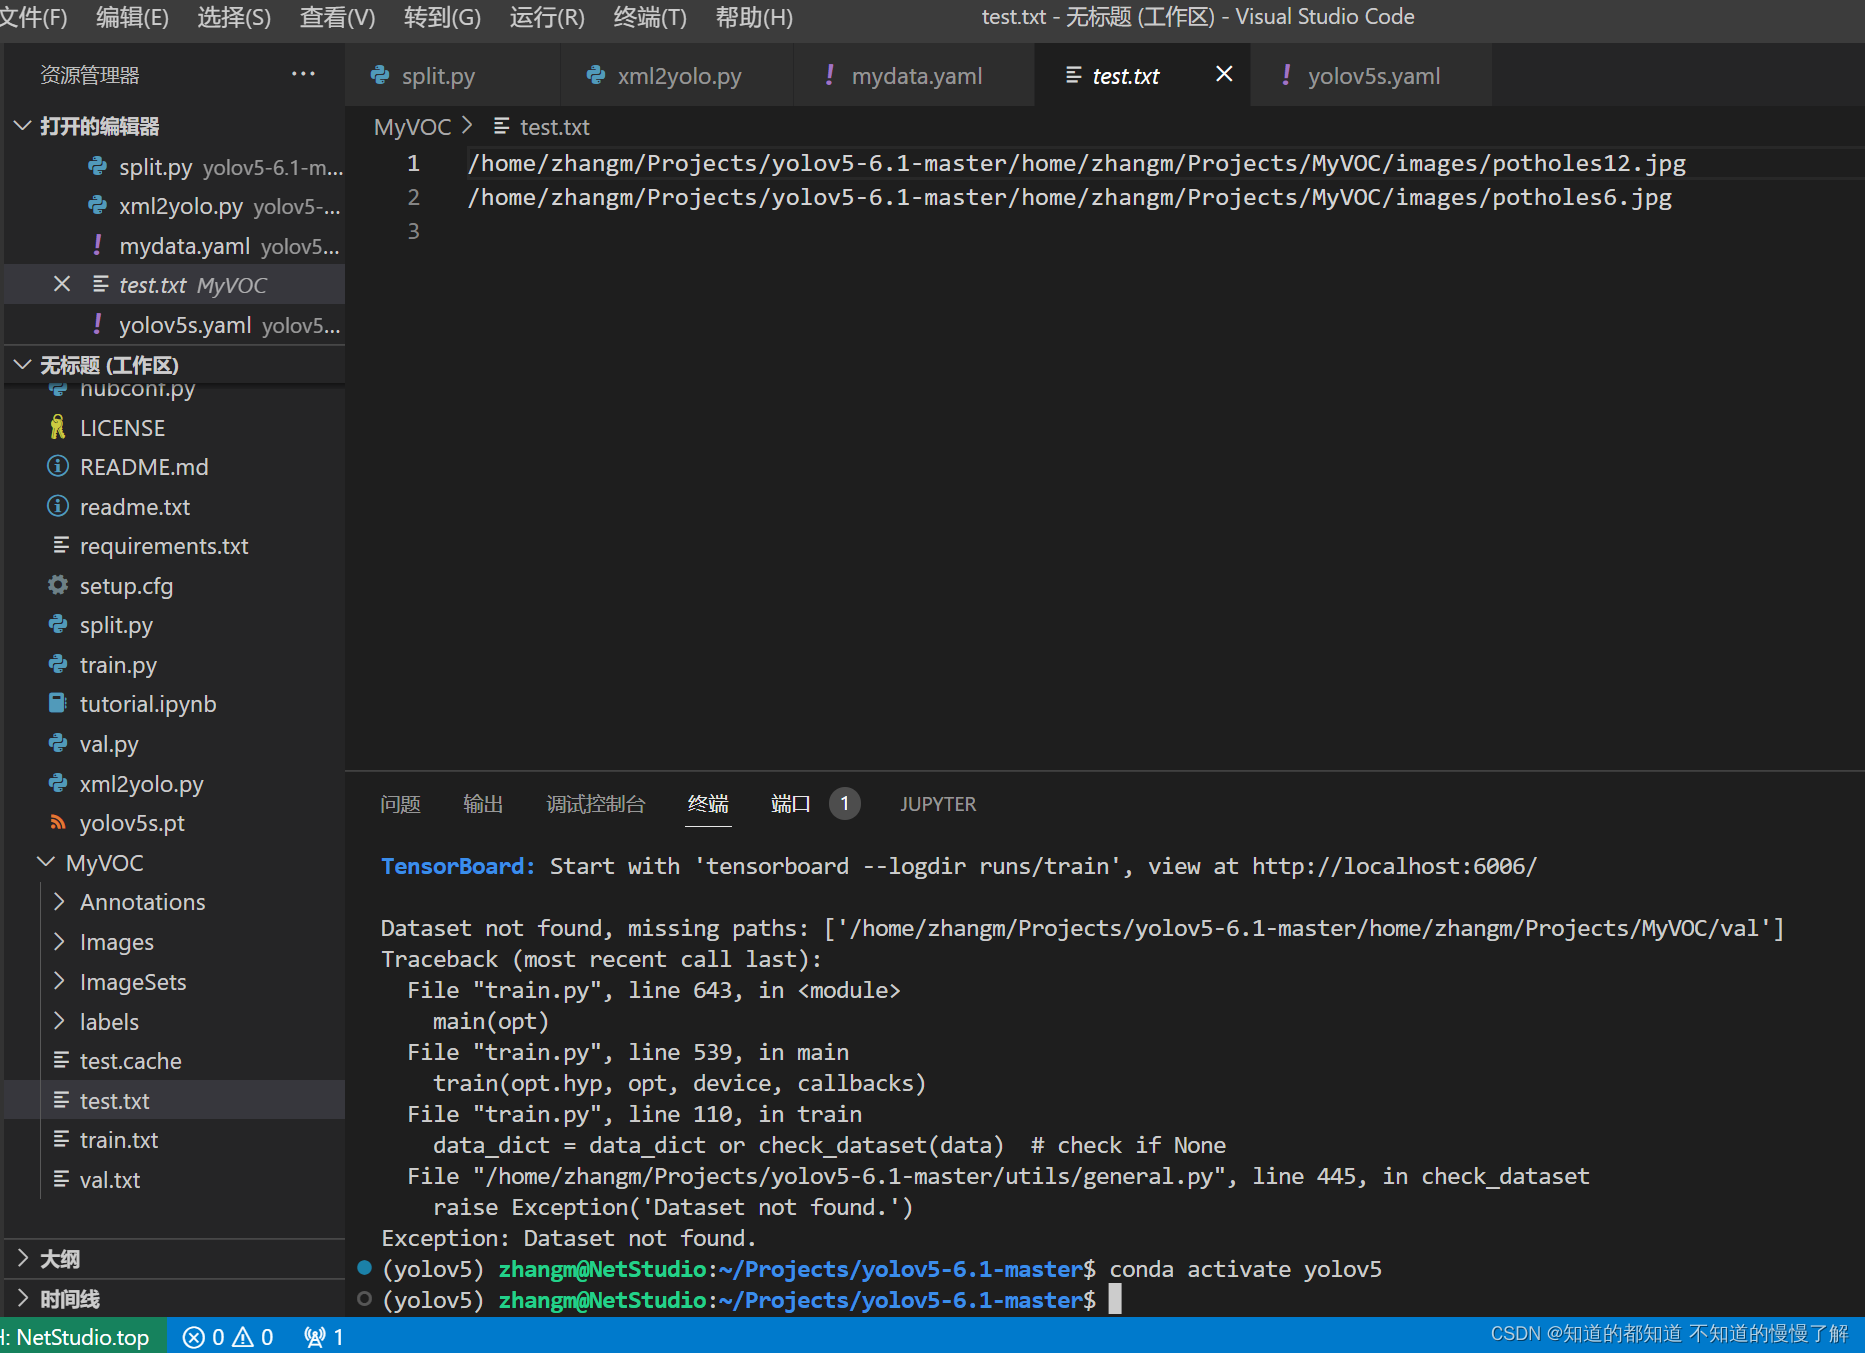
Task: Click the val.py Python file icon
Action: [x=58, y=743]
